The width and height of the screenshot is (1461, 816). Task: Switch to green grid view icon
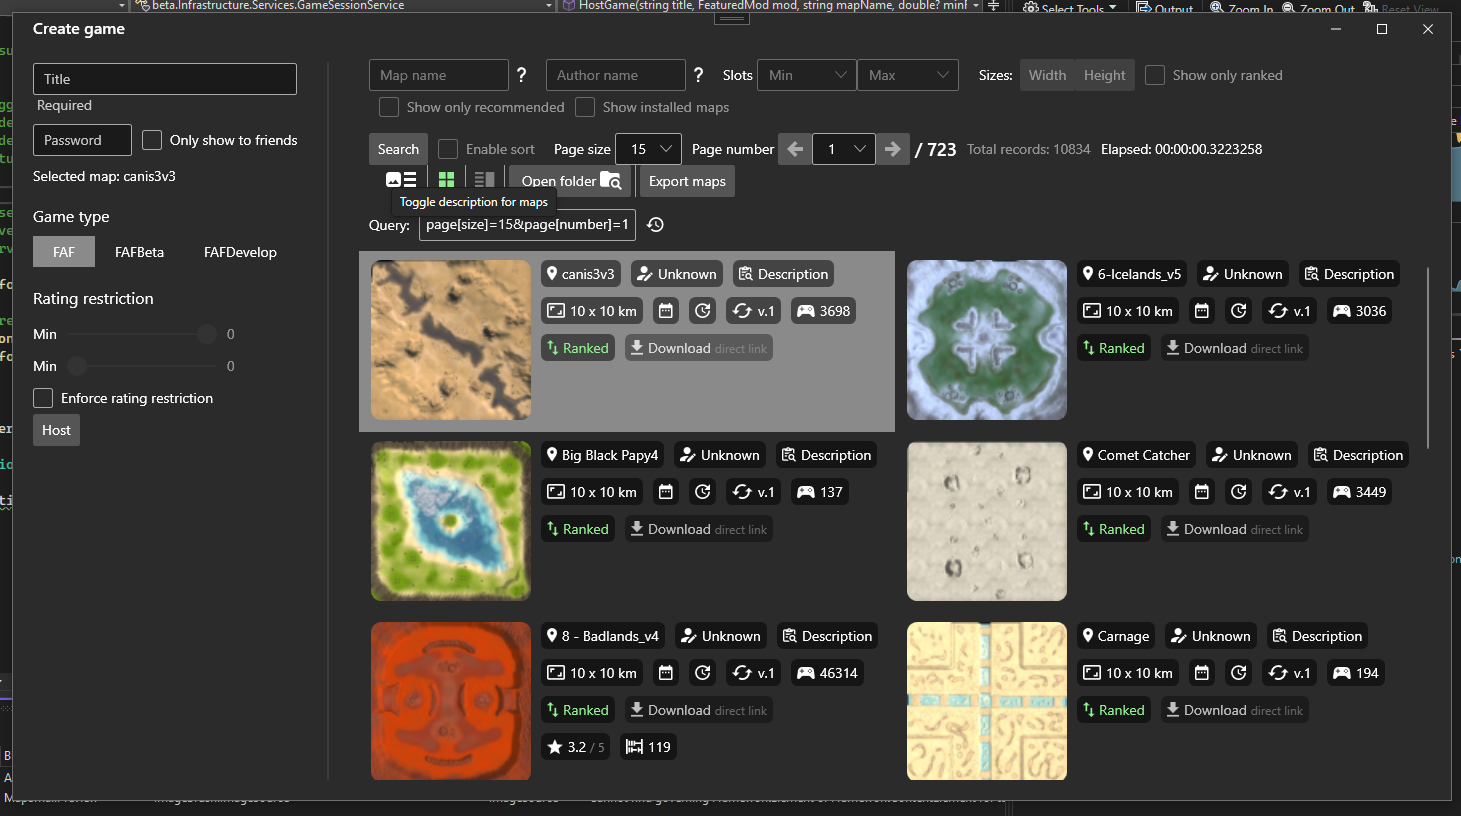[x=446, y=180]
